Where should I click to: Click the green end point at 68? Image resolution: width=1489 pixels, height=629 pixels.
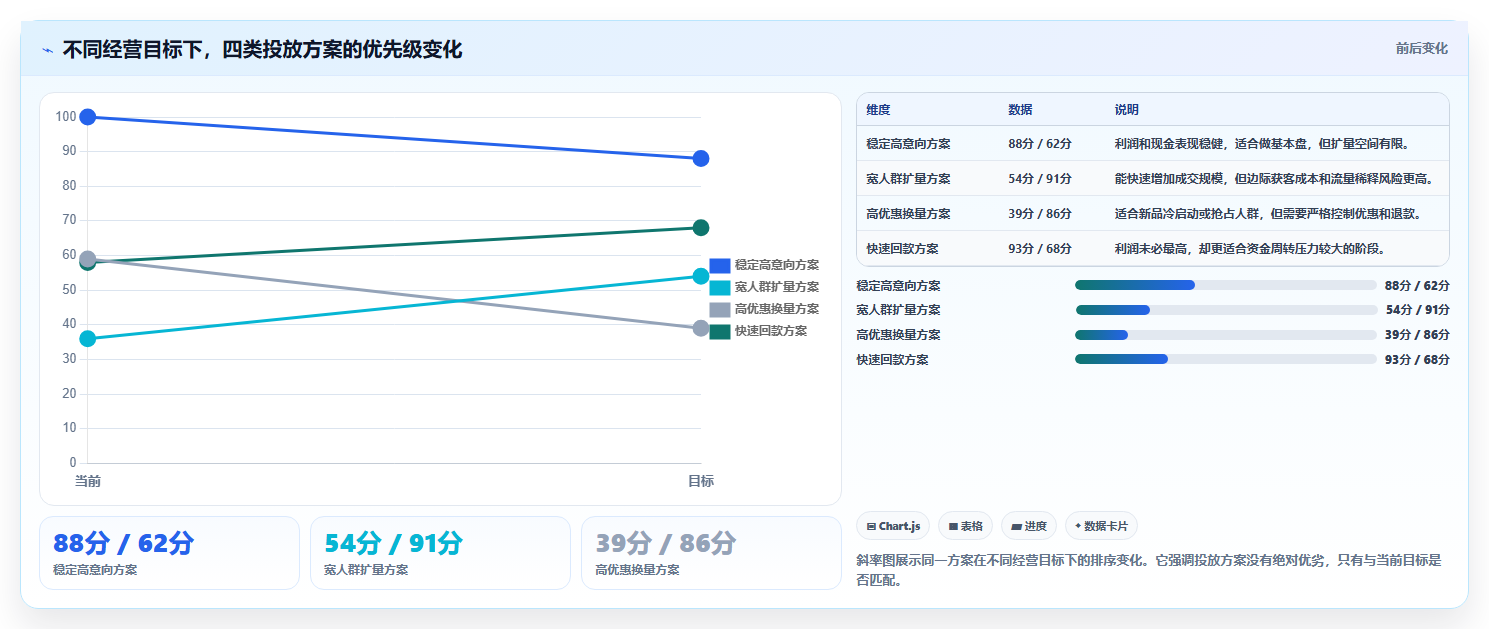coord(701,228)
